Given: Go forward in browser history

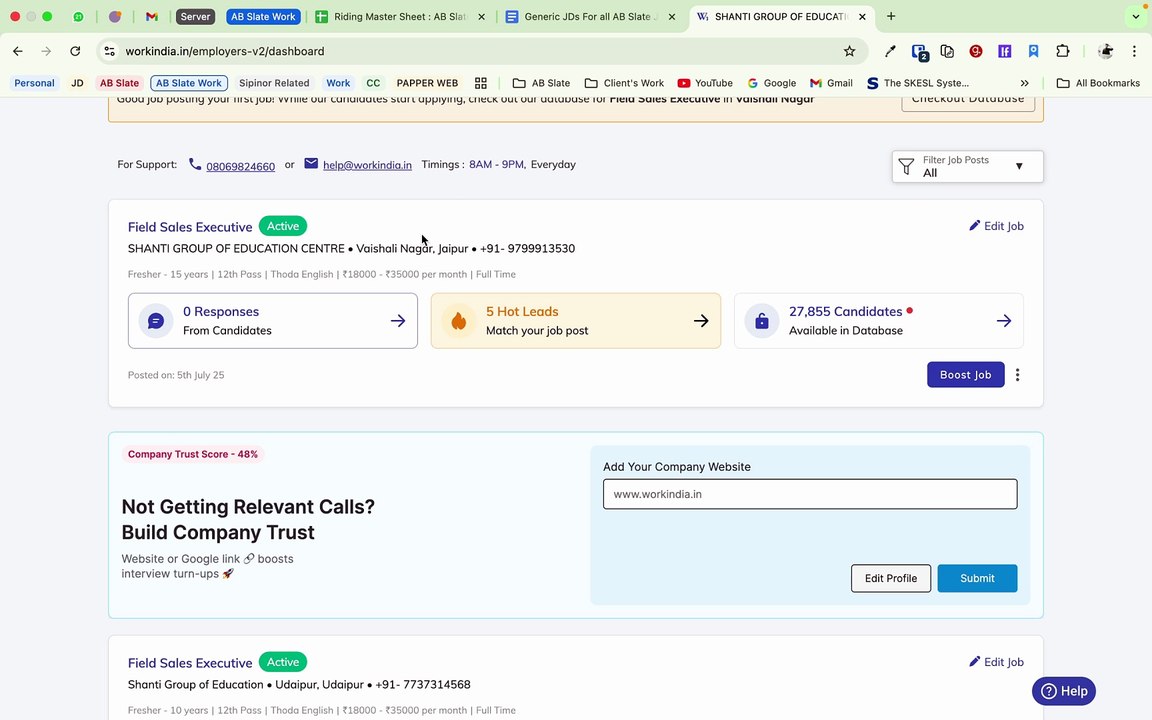Looking at the screenshot, I should click(46, 51).
